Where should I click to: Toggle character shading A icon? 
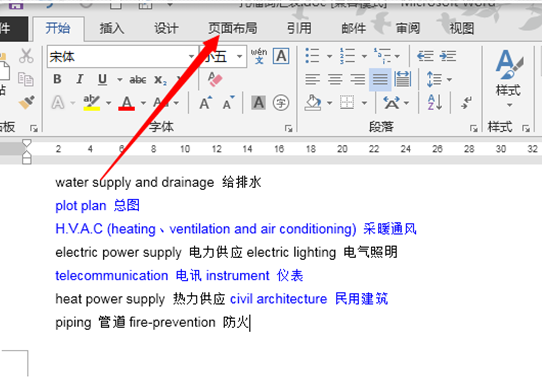pyautogui.click(x=259, y=103)
